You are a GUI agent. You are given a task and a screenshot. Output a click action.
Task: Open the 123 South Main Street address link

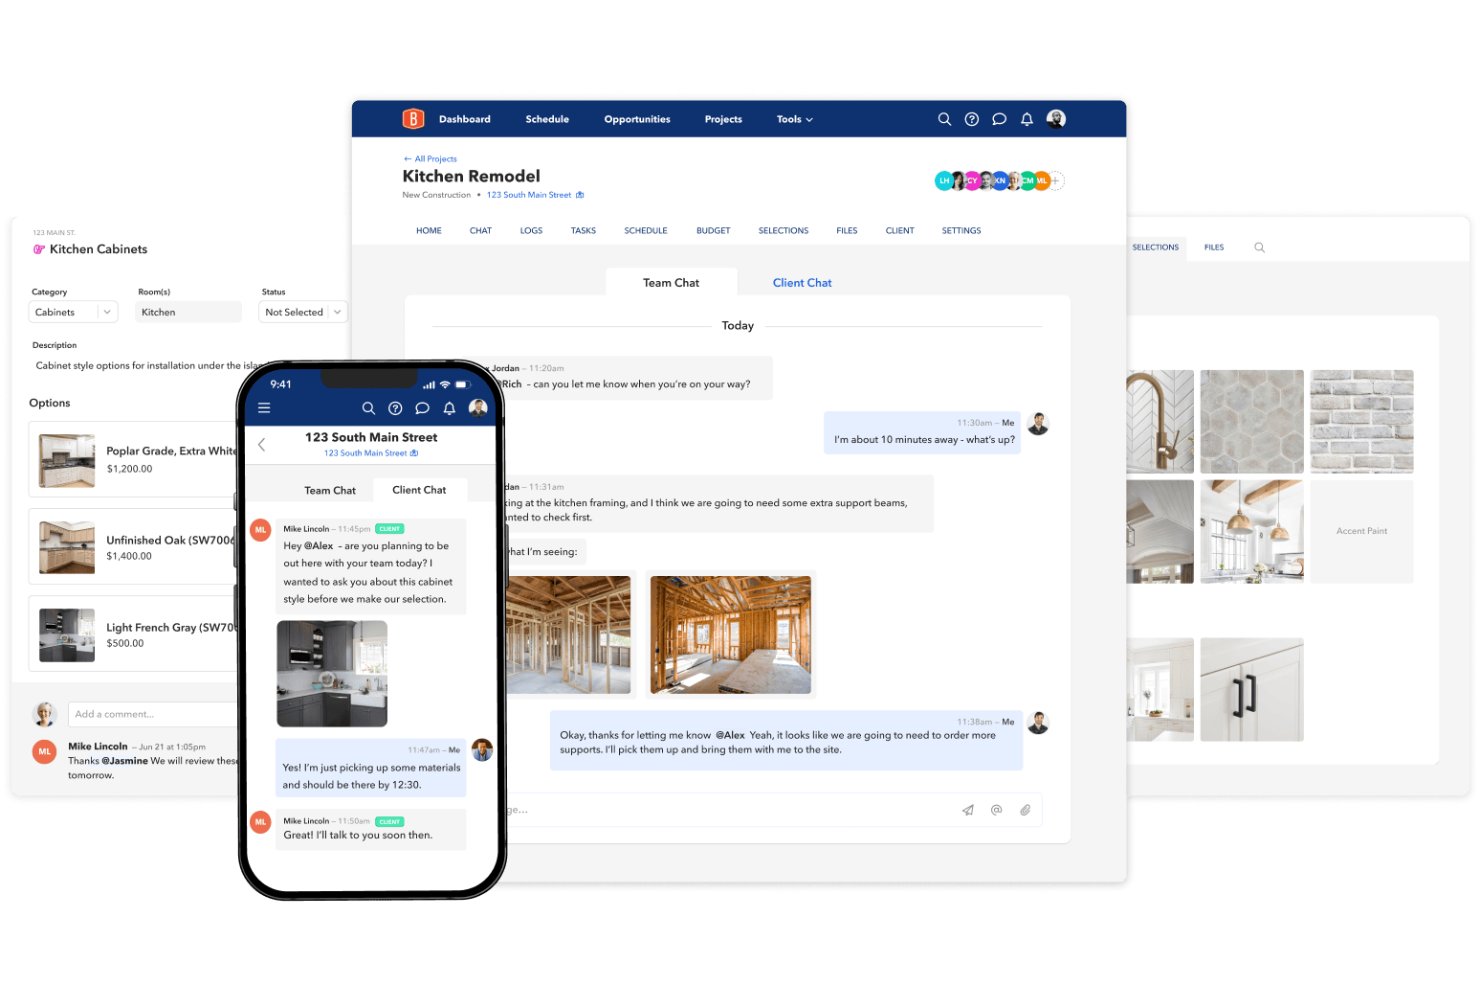pyautogui.click(x=529, y=195)
